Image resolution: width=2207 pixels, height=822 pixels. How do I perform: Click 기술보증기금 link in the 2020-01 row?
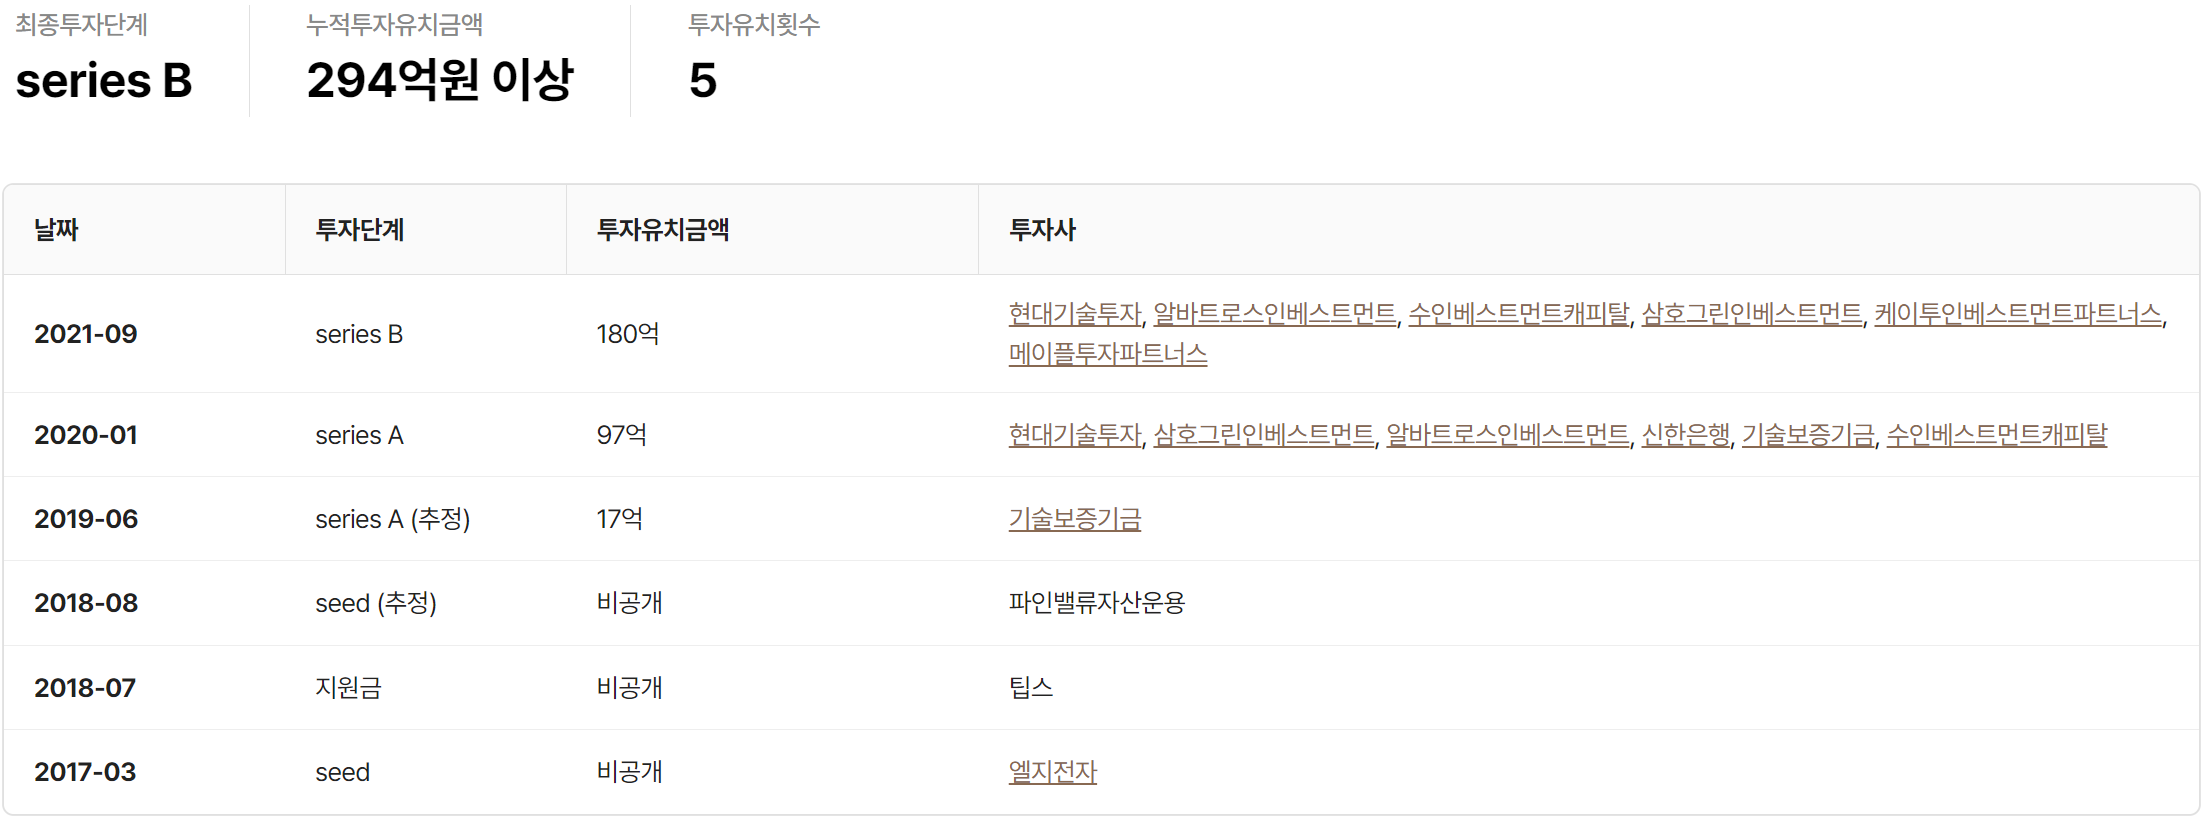pyautogui.click(x=1807, y=435)
